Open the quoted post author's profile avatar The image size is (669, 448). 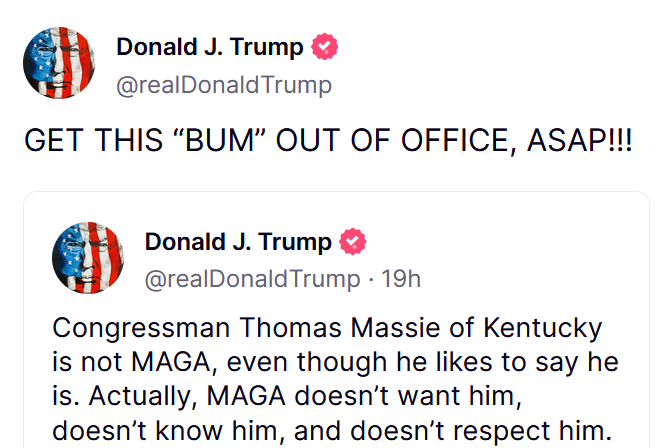88,258
